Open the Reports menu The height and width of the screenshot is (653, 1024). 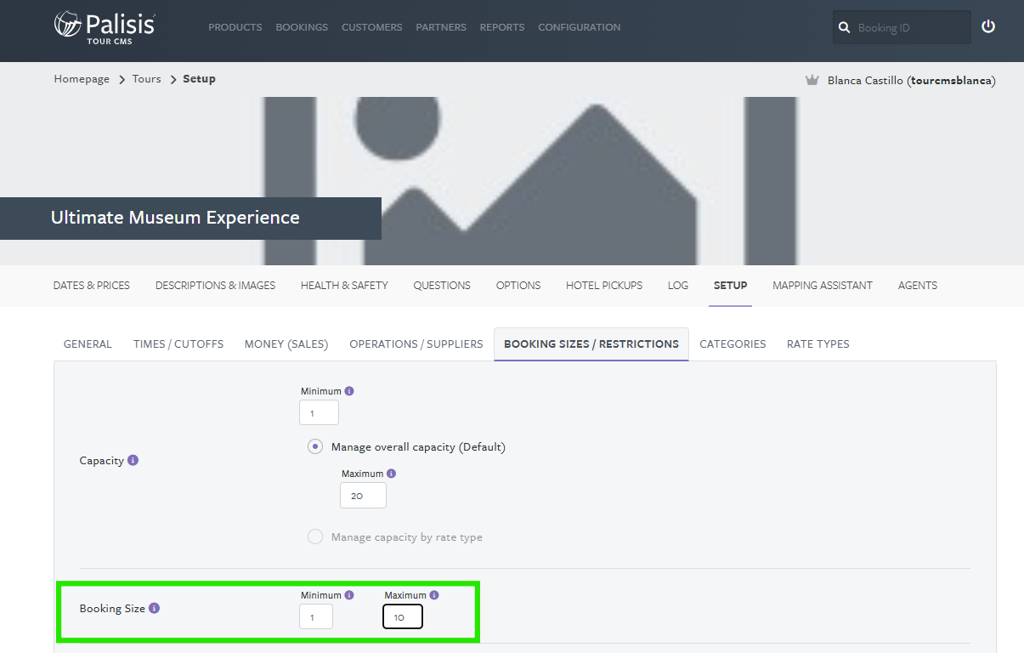502,27
